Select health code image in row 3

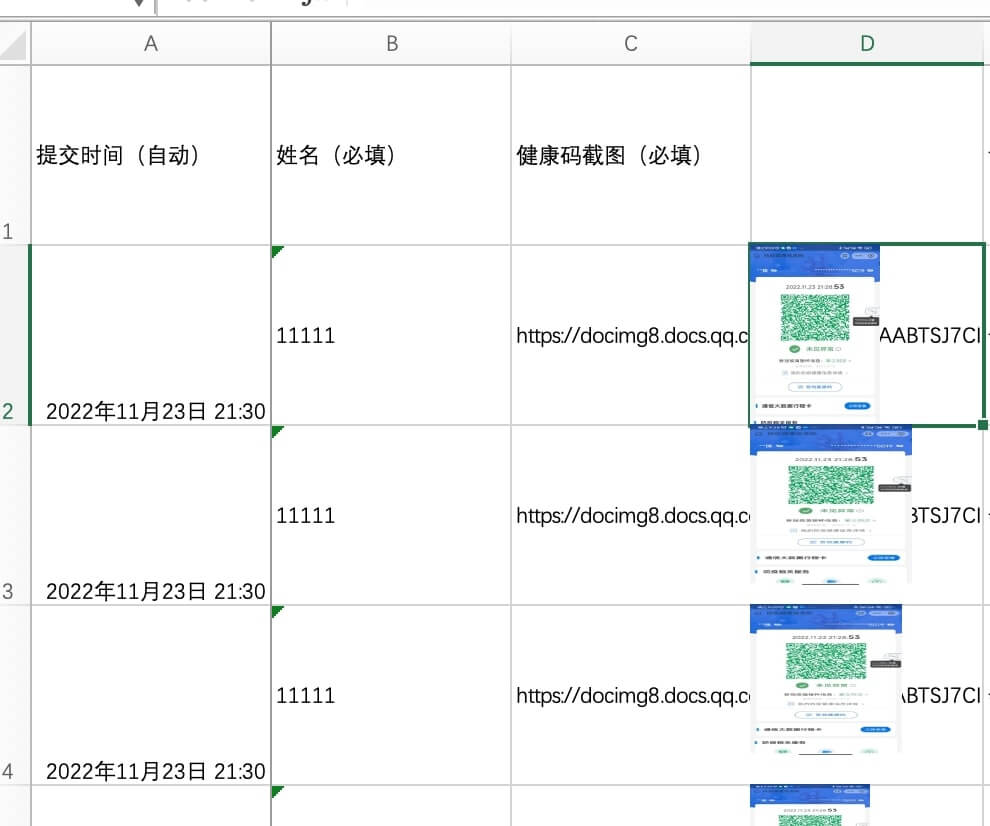pyautogui.click(x=831, y=505)
